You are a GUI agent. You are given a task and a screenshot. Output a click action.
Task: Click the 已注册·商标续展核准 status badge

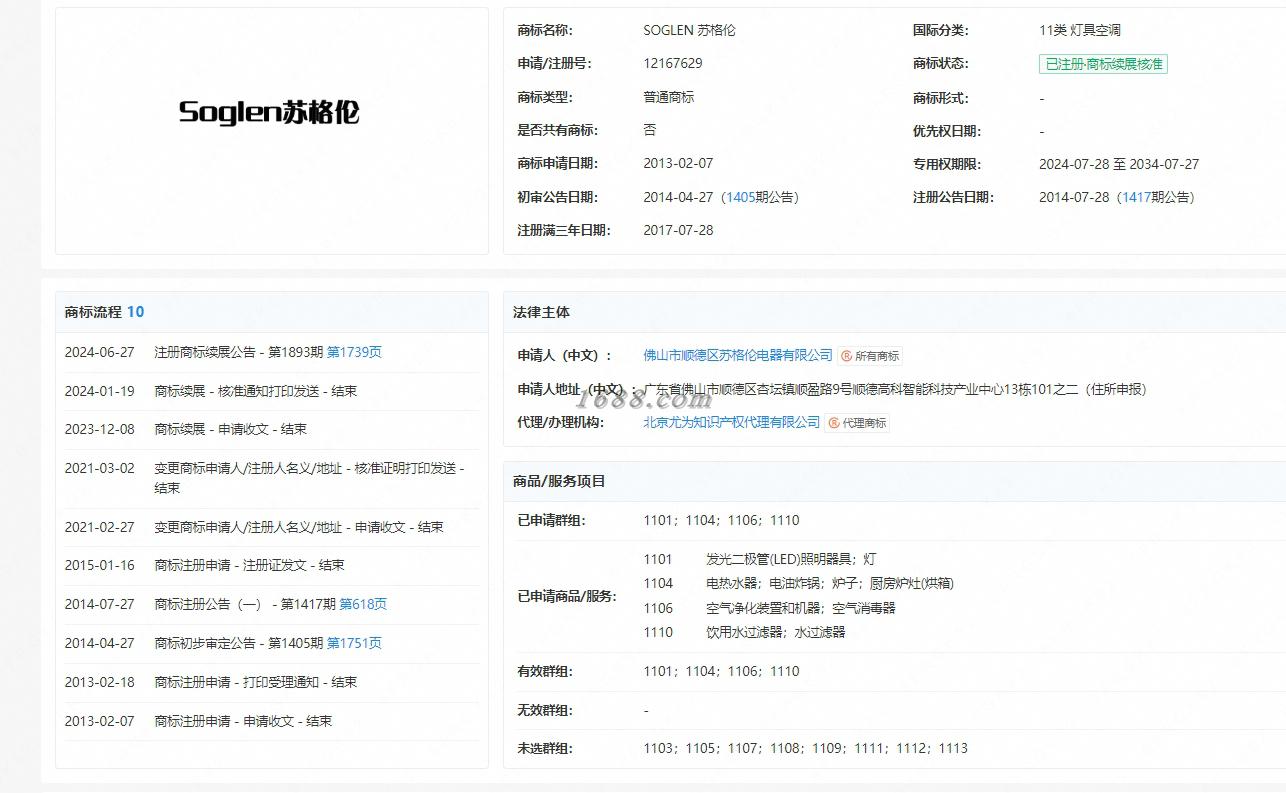point(1103,64)
